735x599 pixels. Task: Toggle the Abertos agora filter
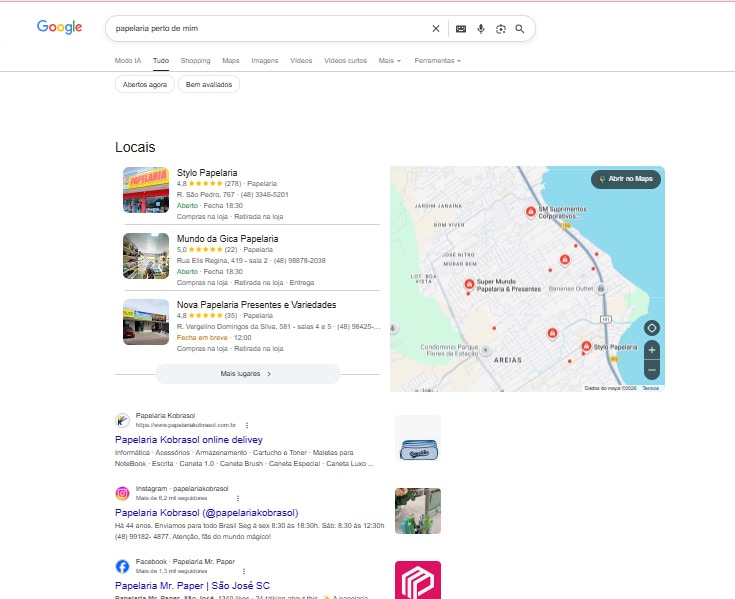pos(145,84)
